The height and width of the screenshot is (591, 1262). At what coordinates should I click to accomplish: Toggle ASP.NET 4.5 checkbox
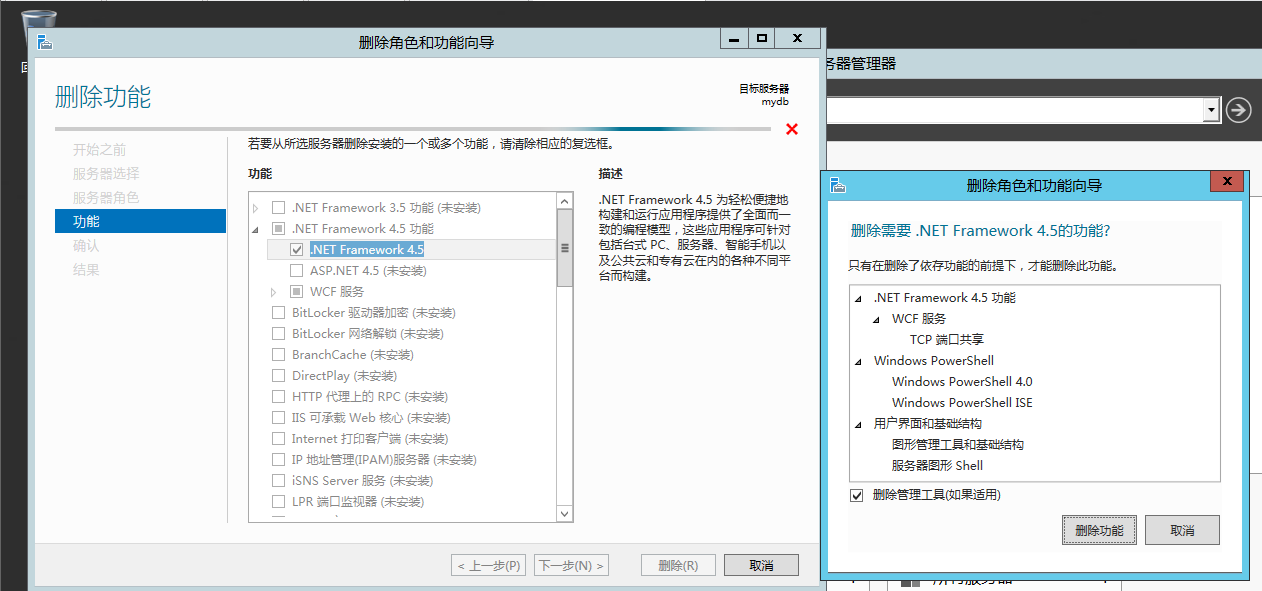point(297,271)
